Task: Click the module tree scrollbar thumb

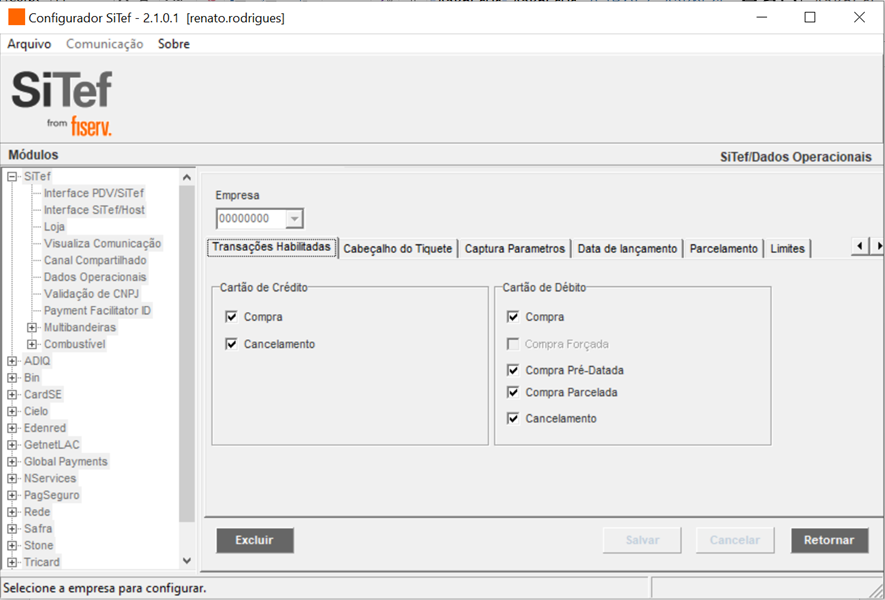Action: [x=187, y=353]
